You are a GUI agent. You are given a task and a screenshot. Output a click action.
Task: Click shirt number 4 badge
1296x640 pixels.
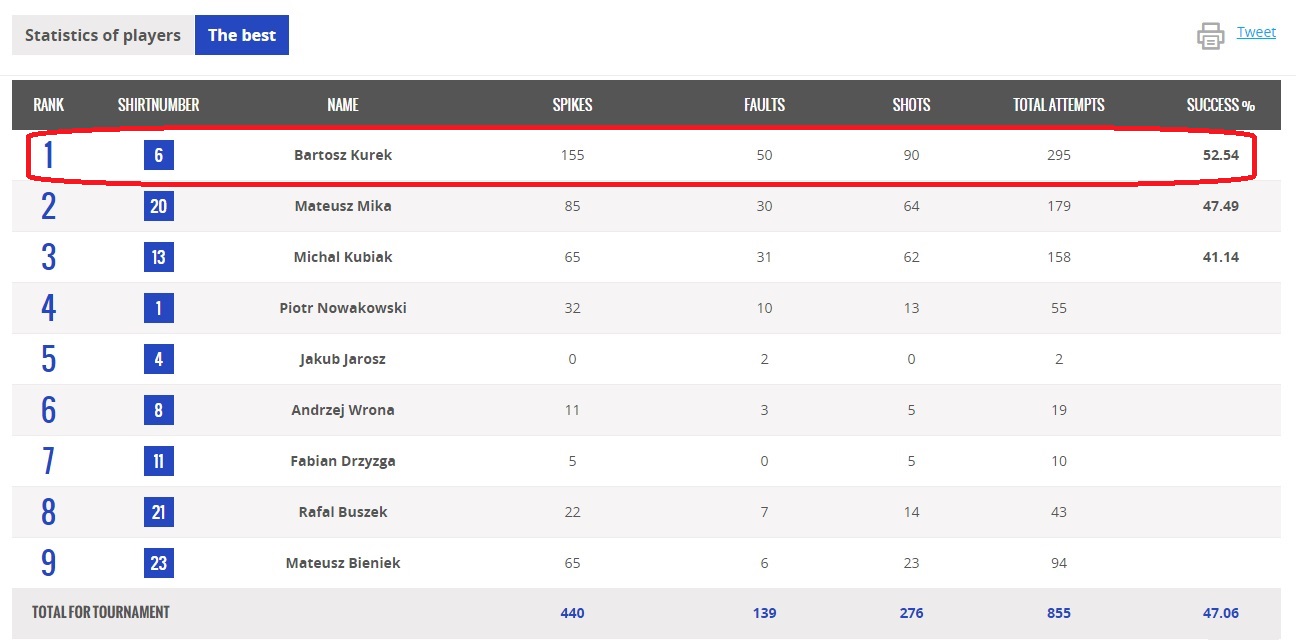point(158,359)
